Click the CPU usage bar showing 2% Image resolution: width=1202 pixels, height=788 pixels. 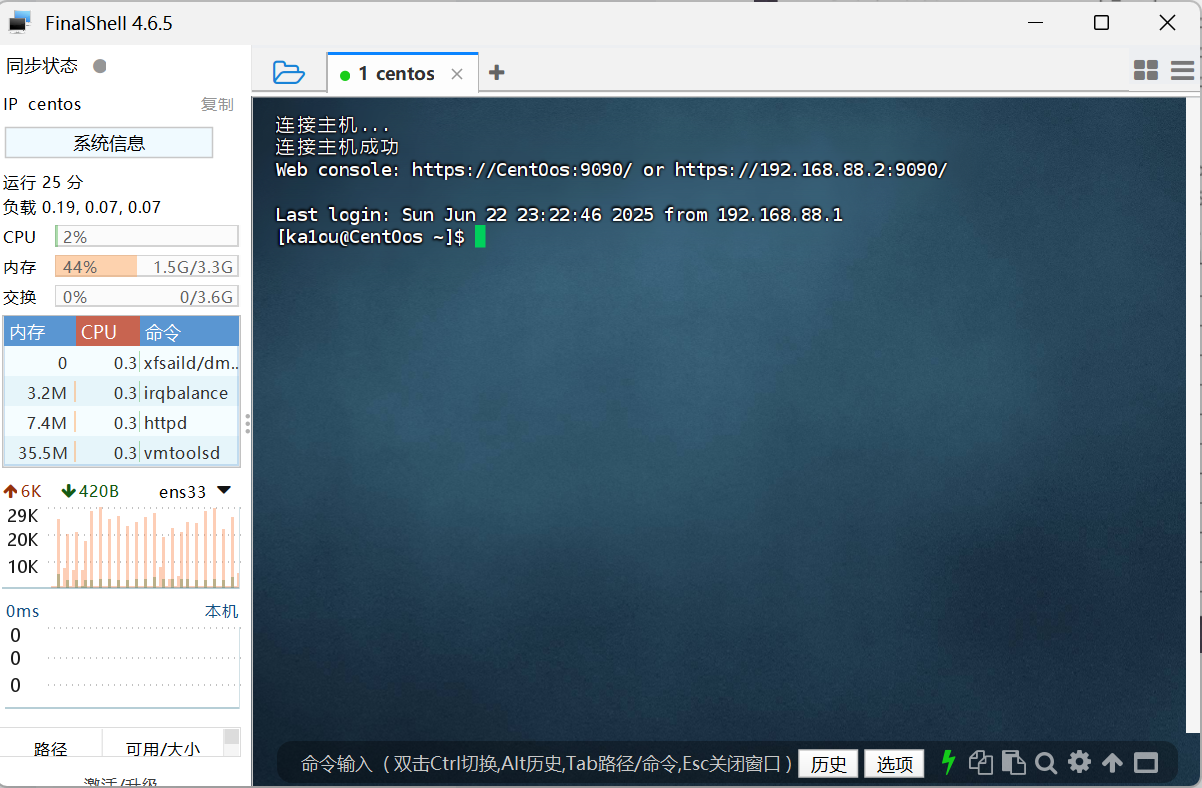tap(147, 237)
